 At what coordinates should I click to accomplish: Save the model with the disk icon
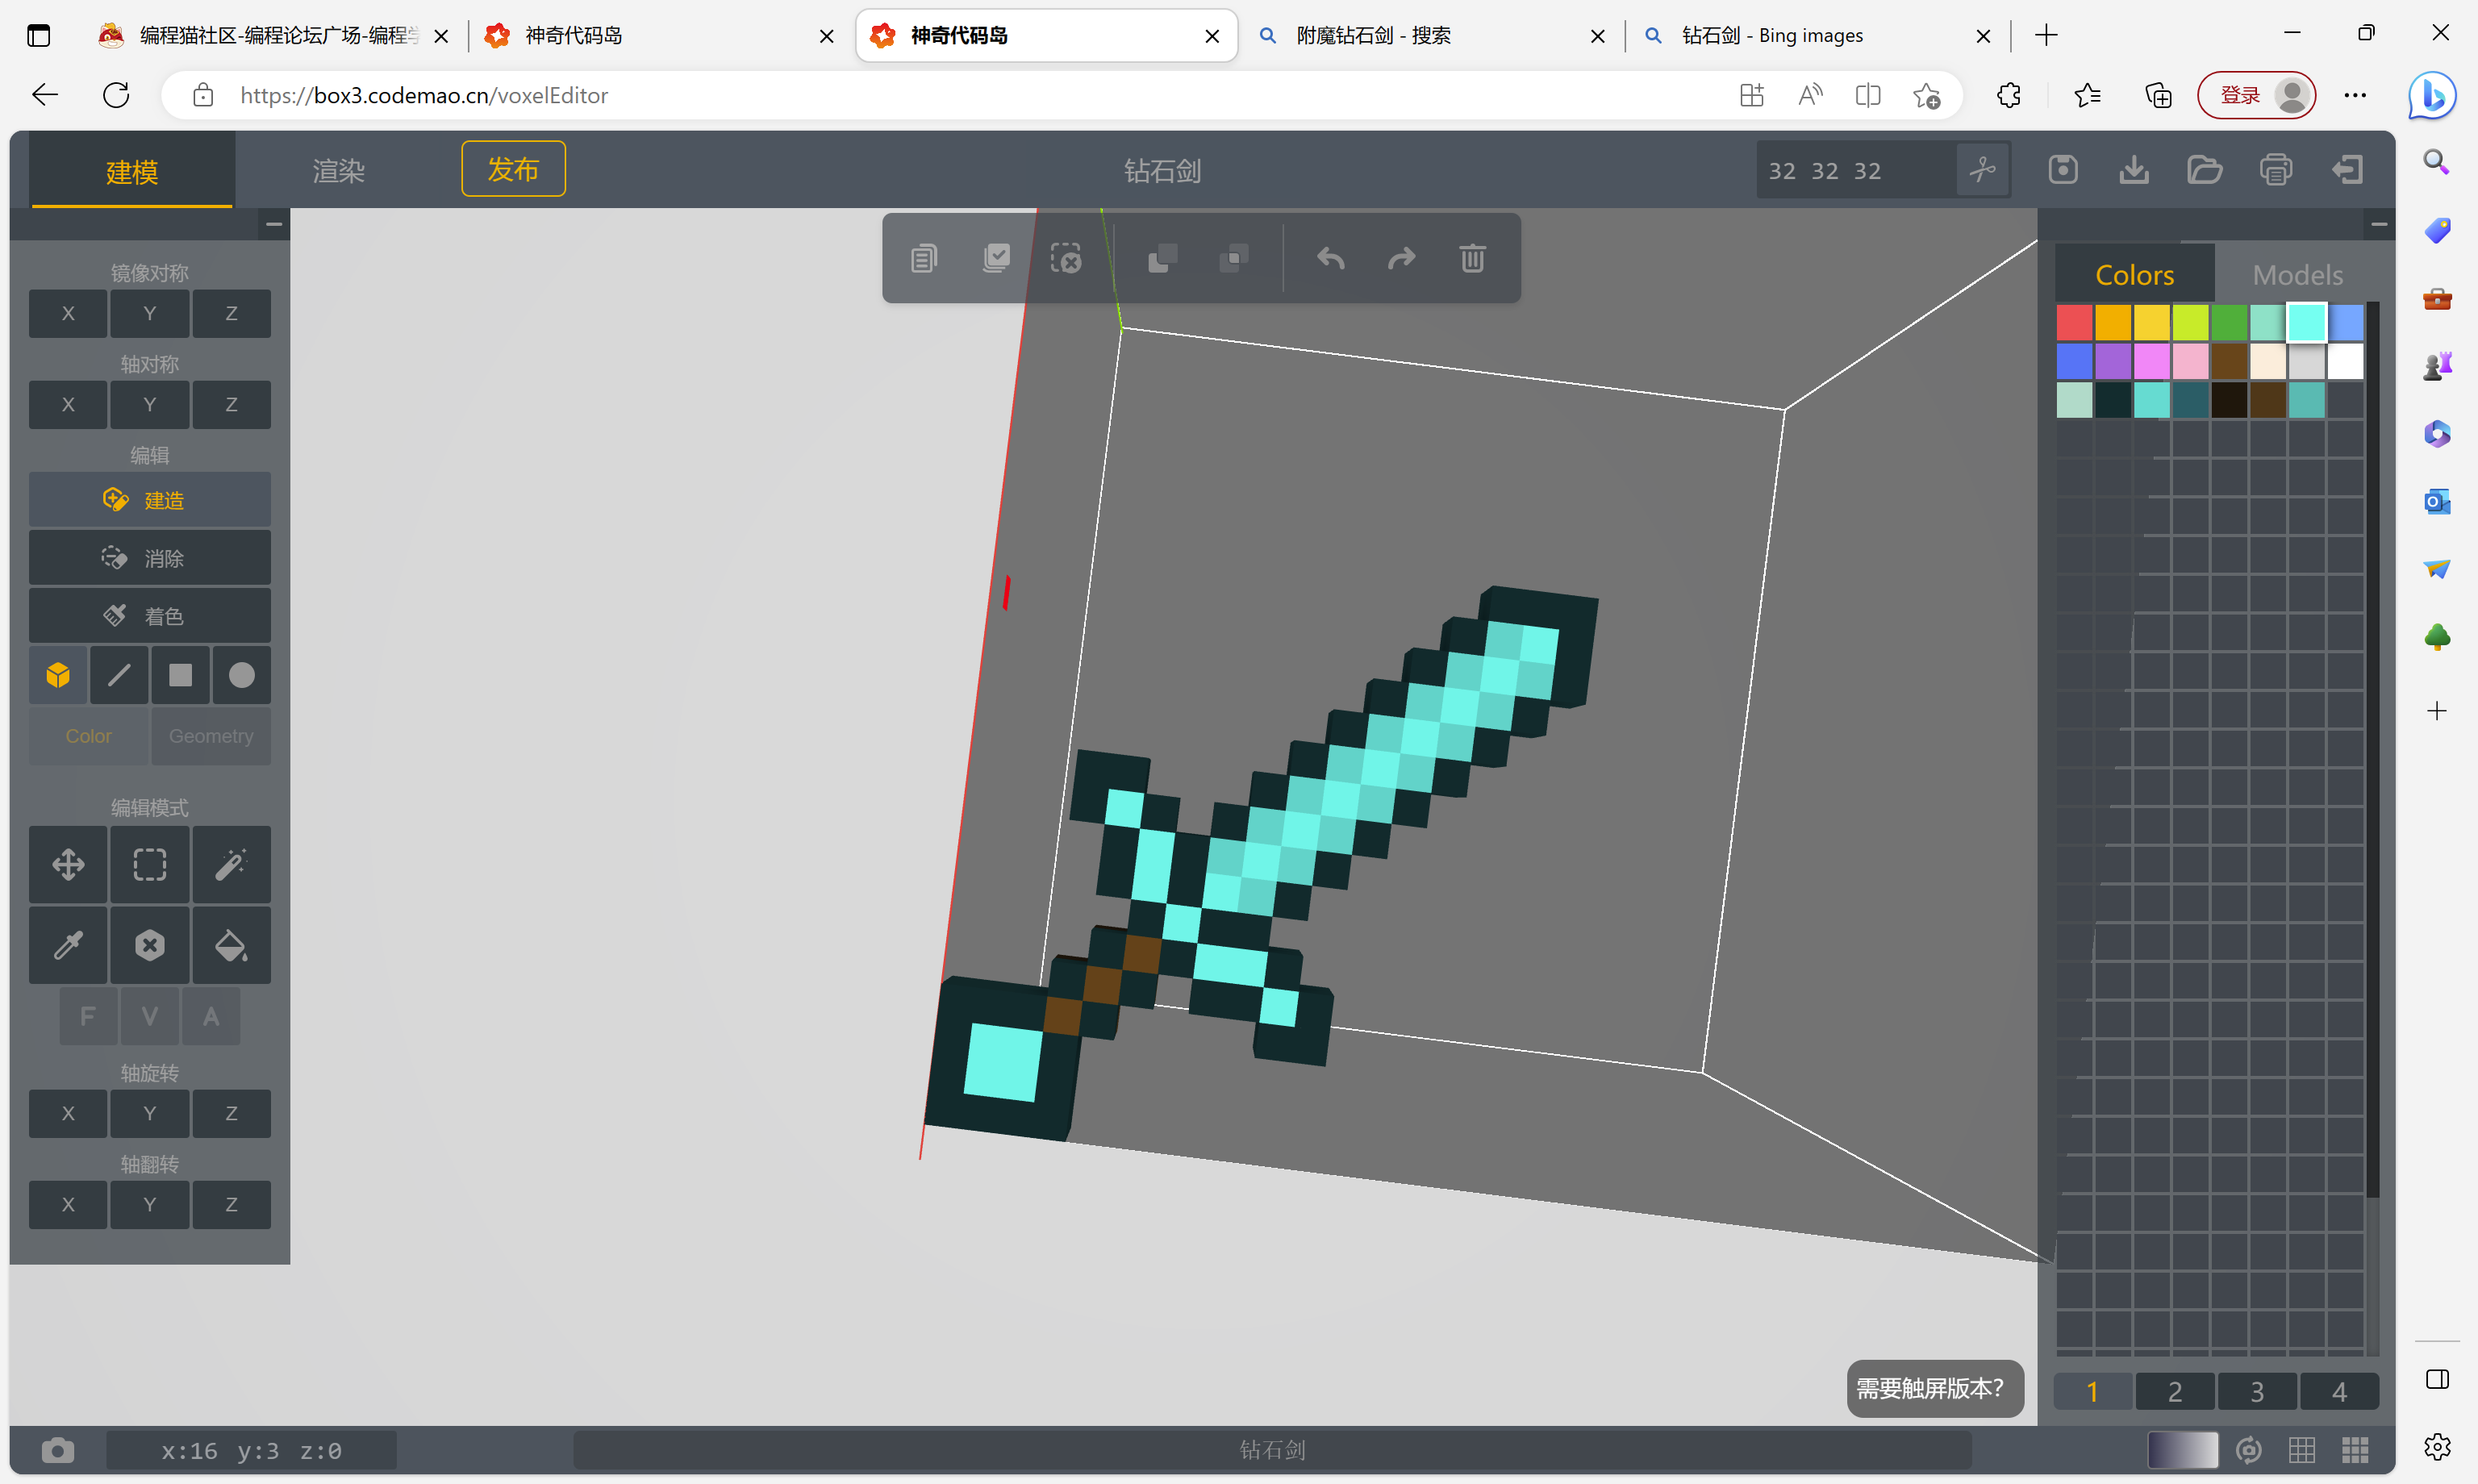[2063, 170]
